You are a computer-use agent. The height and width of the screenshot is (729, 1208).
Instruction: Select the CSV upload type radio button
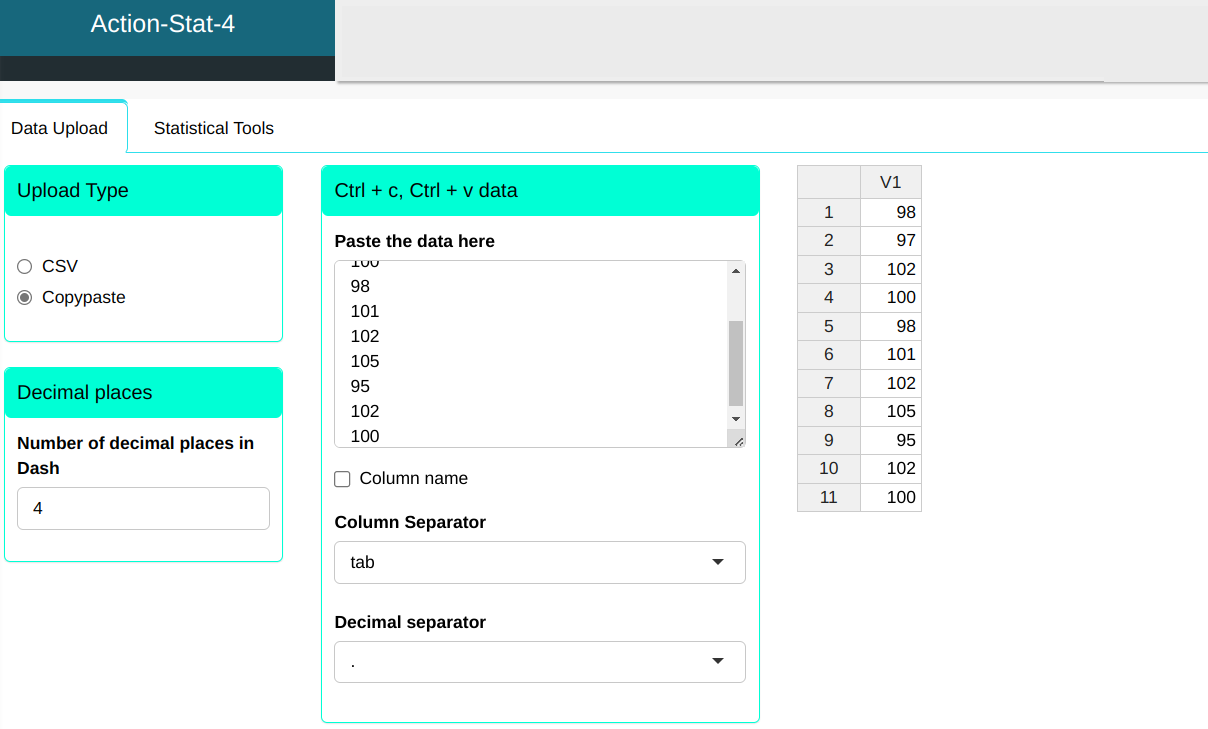click(25, 266)
